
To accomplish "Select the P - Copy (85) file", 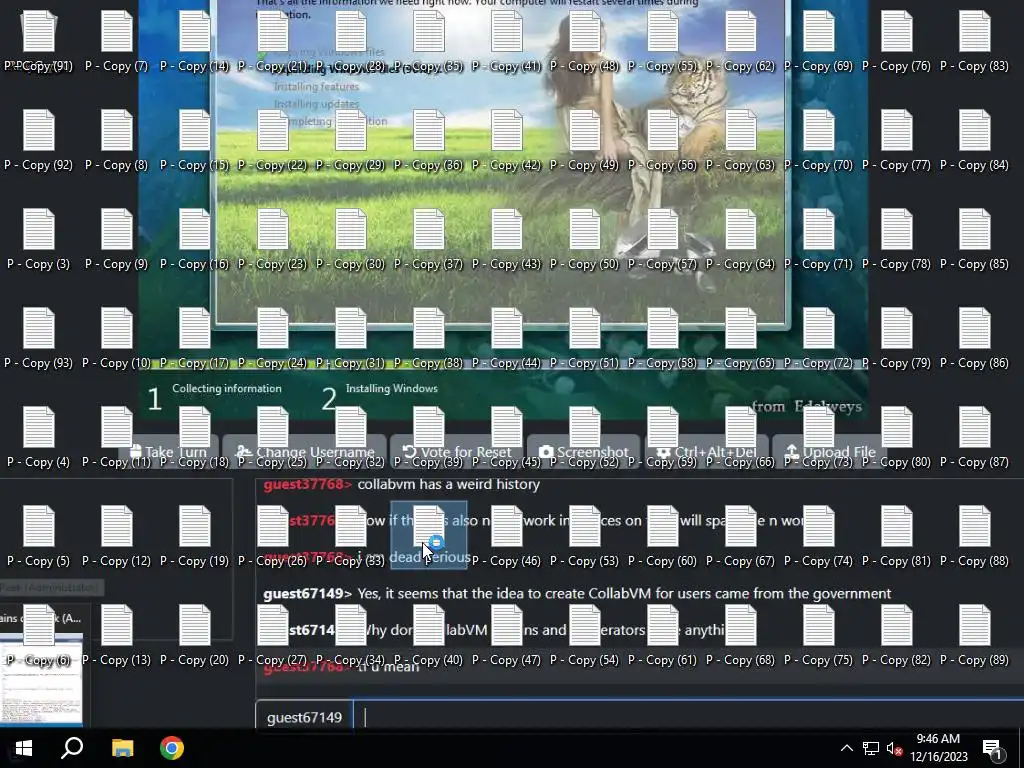I will click(x=974, y=239).
